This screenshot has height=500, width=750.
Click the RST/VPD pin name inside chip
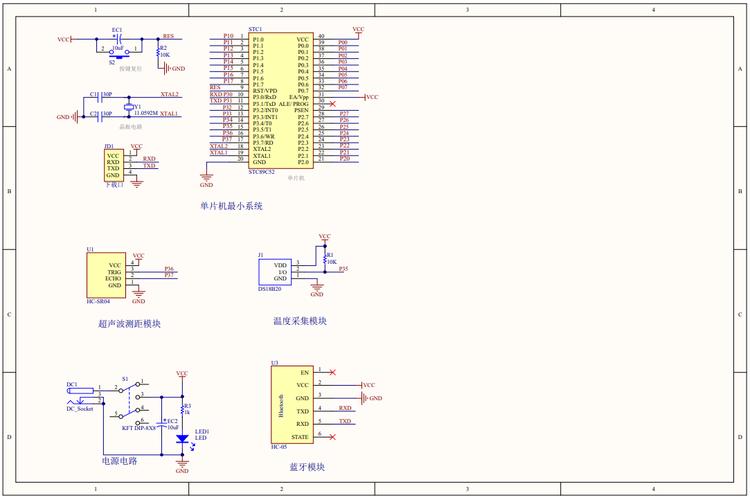265,91
